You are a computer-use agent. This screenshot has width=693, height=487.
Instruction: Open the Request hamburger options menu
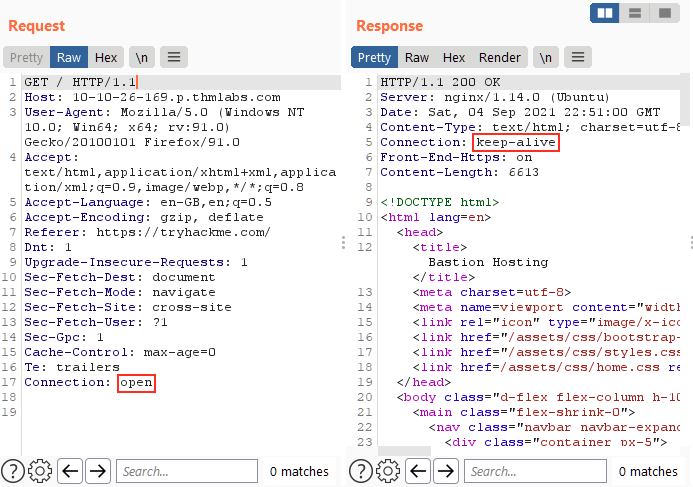(174, 57)
